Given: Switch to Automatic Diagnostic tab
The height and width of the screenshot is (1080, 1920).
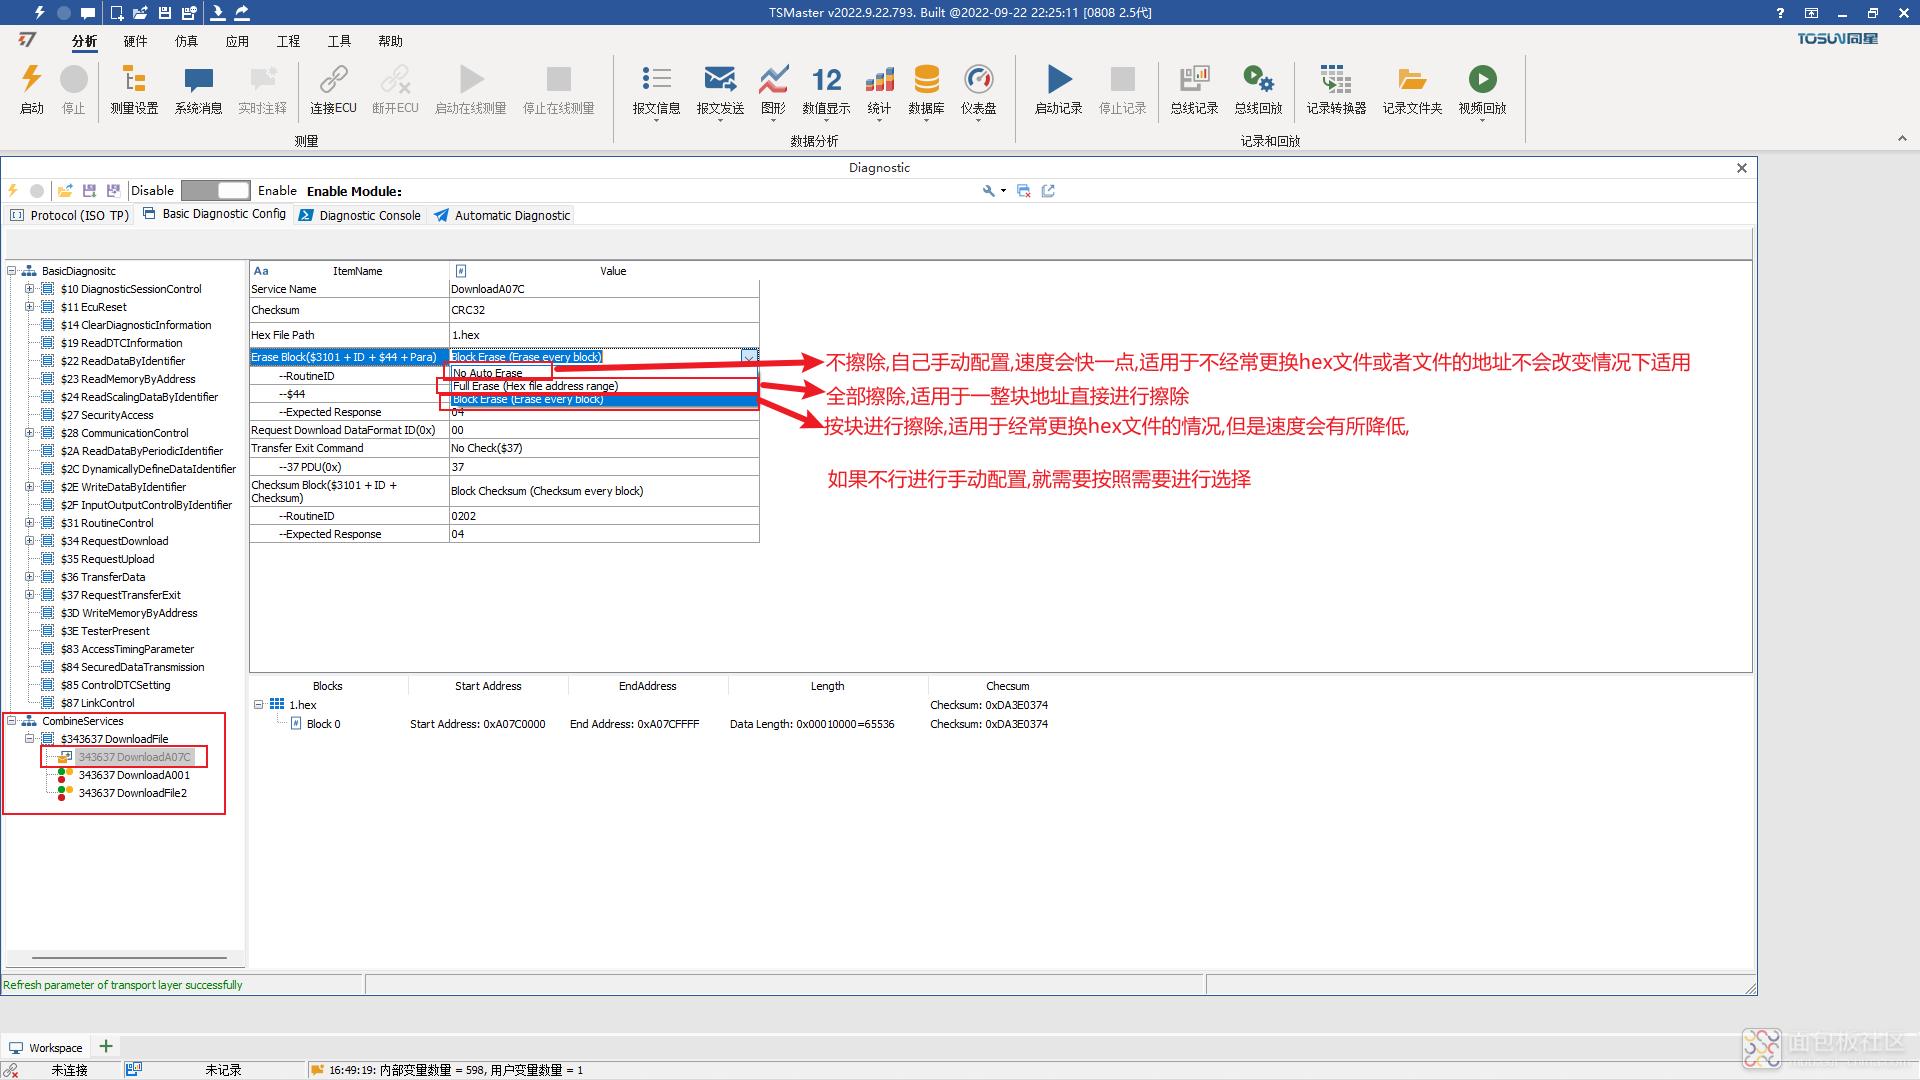Looking at the screenshot, I should click(512, 214).
